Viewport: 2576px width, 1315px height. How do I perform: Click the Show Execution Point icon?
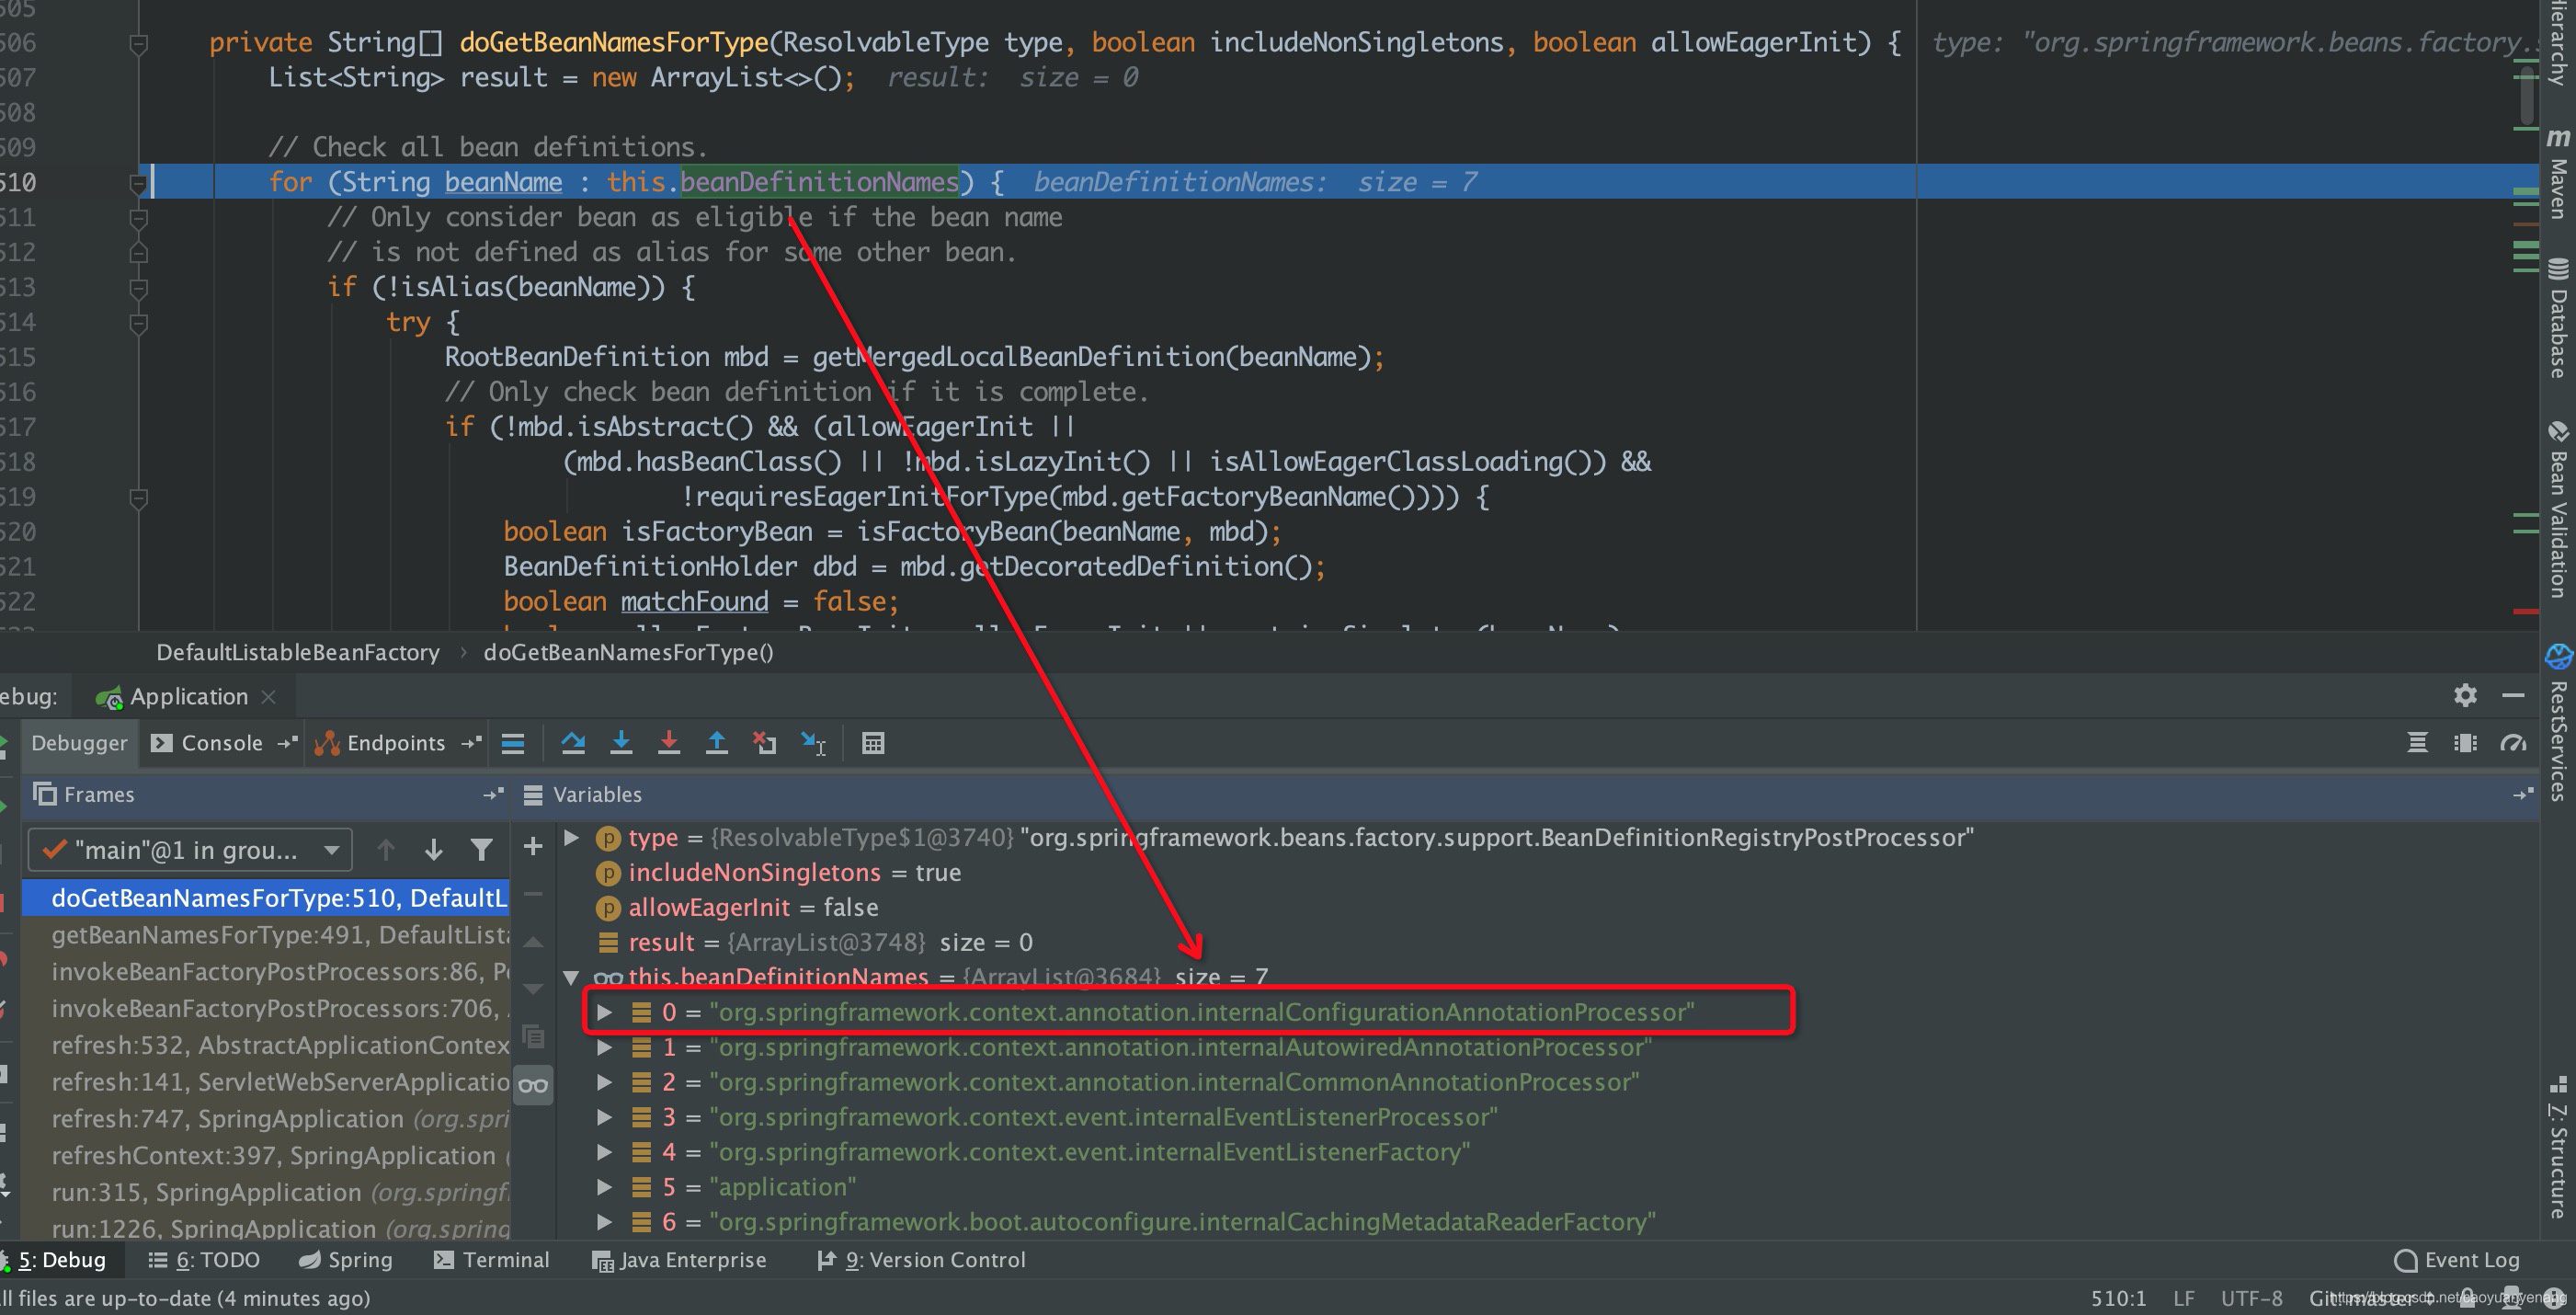point(513,743)
